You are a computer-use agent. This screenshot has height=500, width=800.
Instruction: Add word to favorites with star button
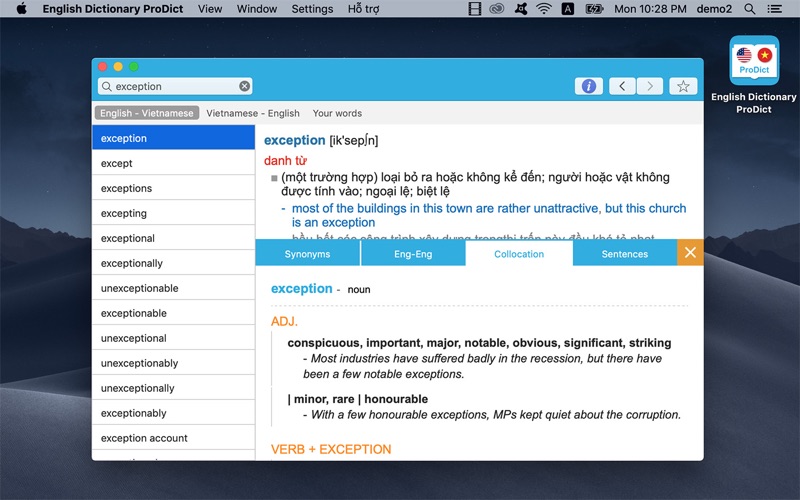[683, 86]
